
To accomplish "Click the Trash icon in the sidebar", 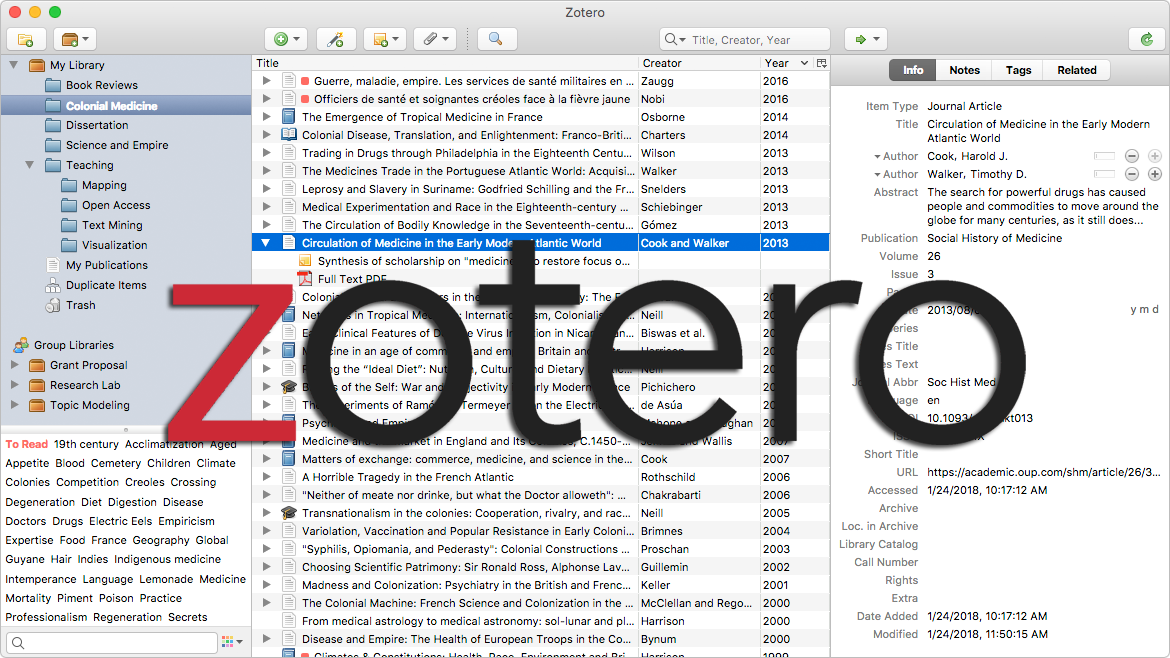I will pos(53,305).
